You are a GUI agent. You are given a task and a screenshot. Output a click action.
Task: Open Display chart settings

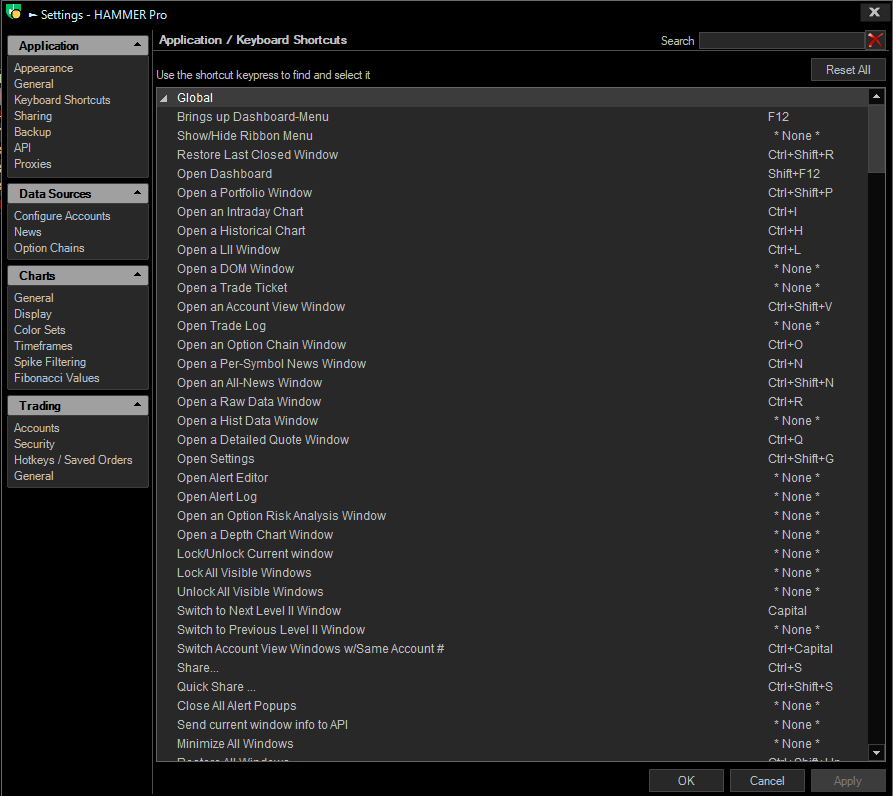(x=32, y=314)
